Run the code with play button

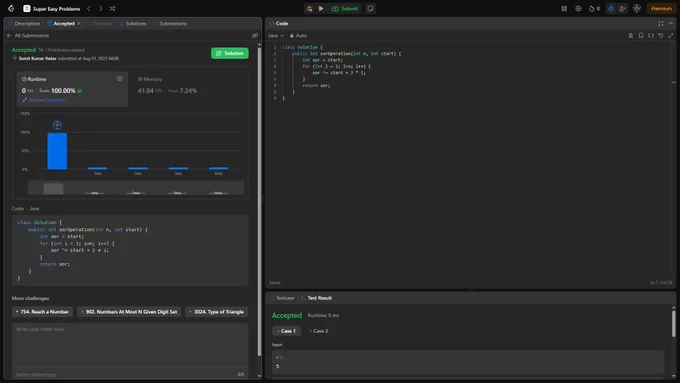(x=321, y=8)
